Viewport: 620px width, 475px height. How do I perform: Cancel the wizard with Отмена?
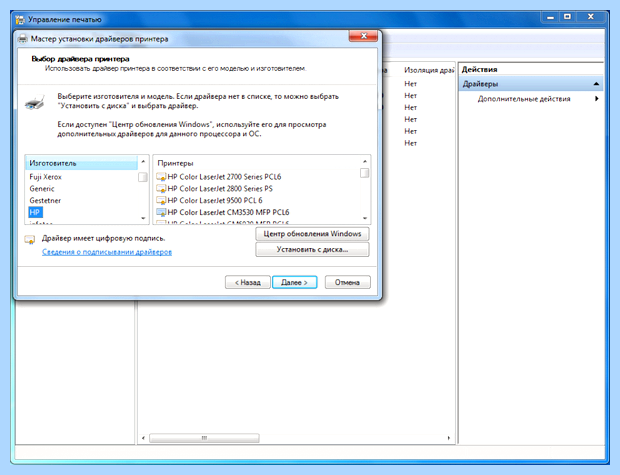tap(348, 282)
